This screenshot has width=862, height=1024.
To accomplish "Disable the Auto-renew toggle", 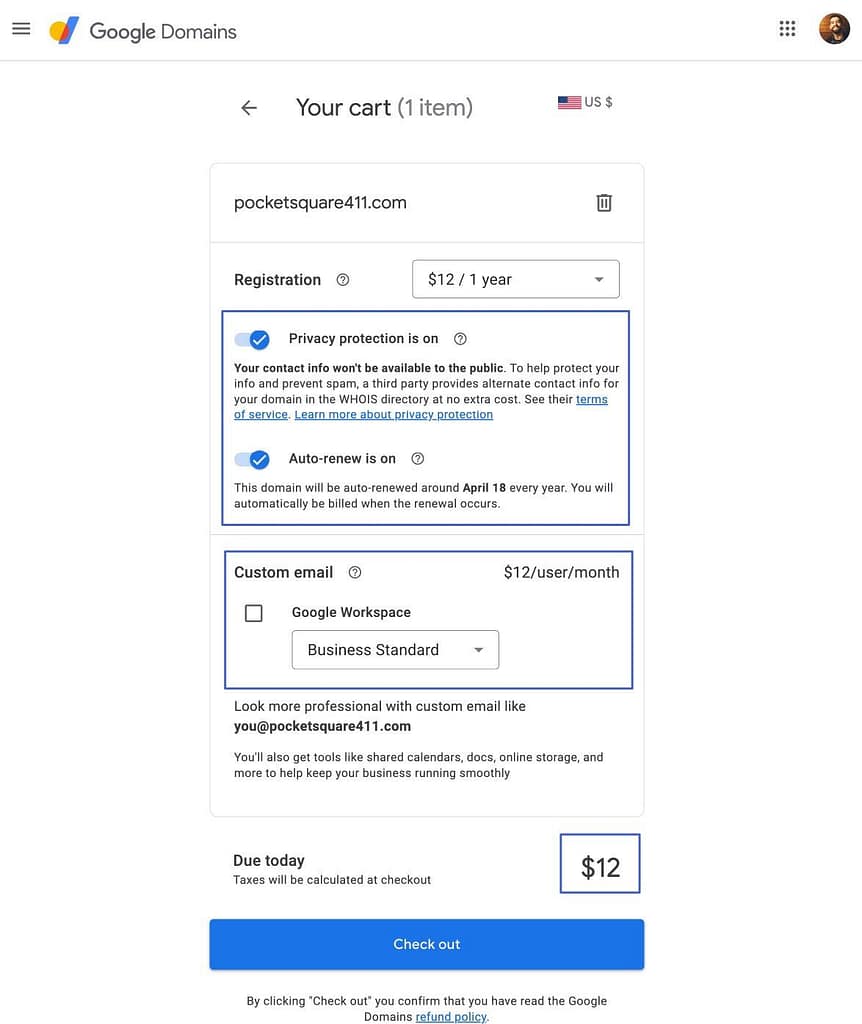I will [x=252, y=460].
